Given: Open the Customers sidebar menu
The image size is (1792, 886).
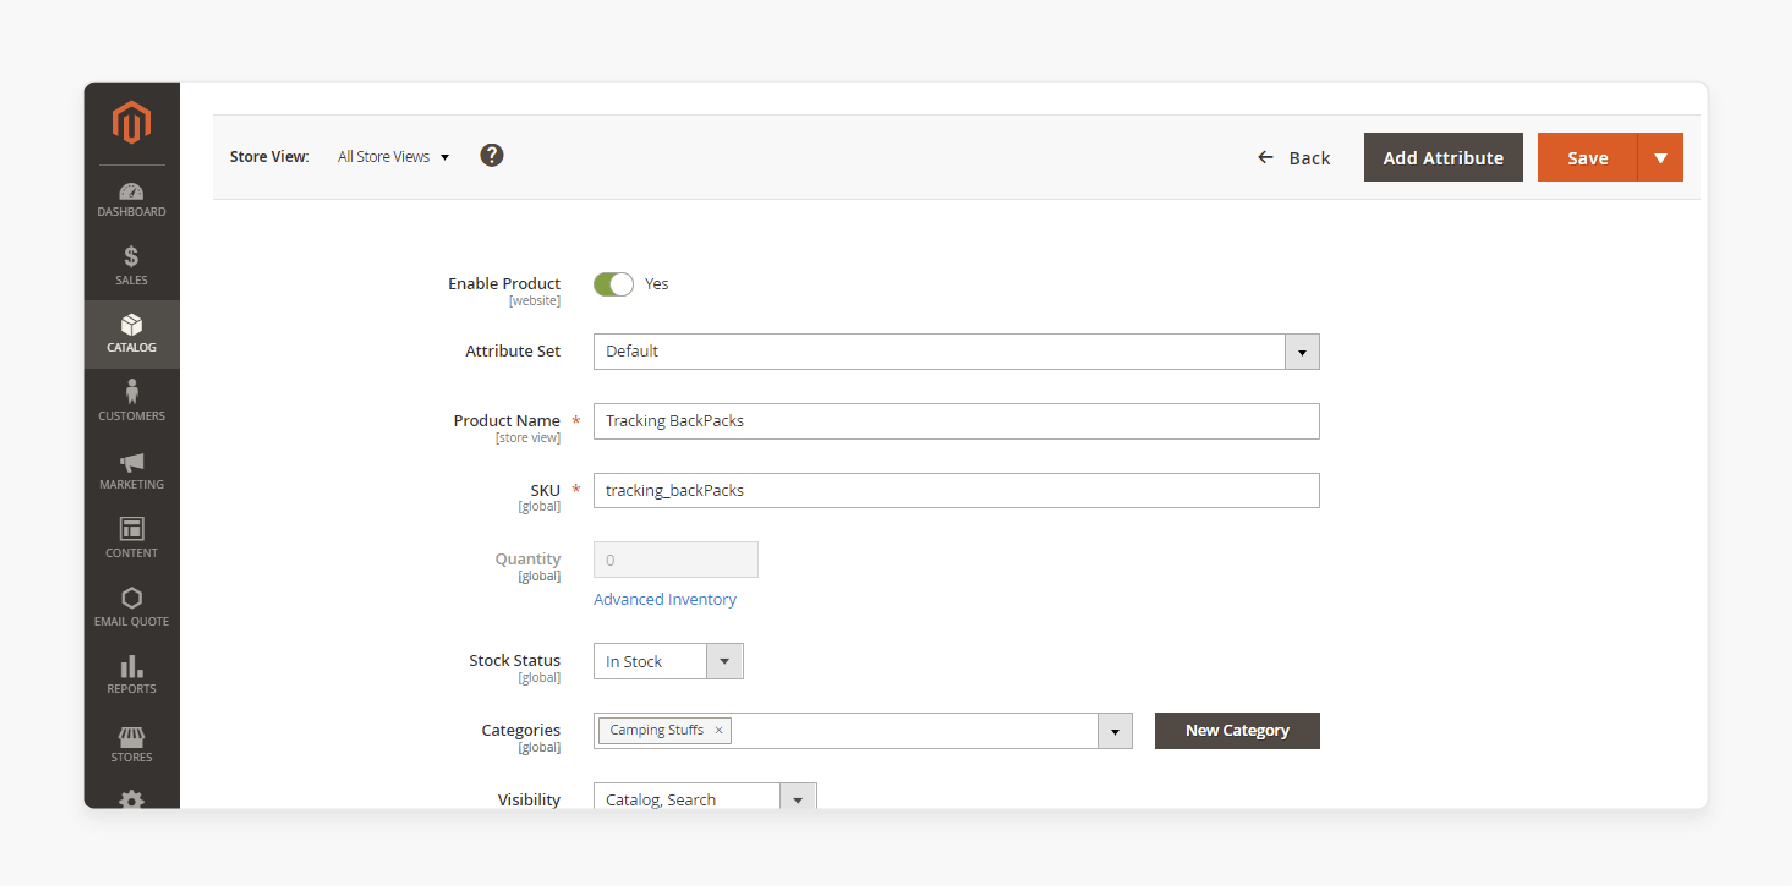Looking at the screenshot, I should click(132, 401).
